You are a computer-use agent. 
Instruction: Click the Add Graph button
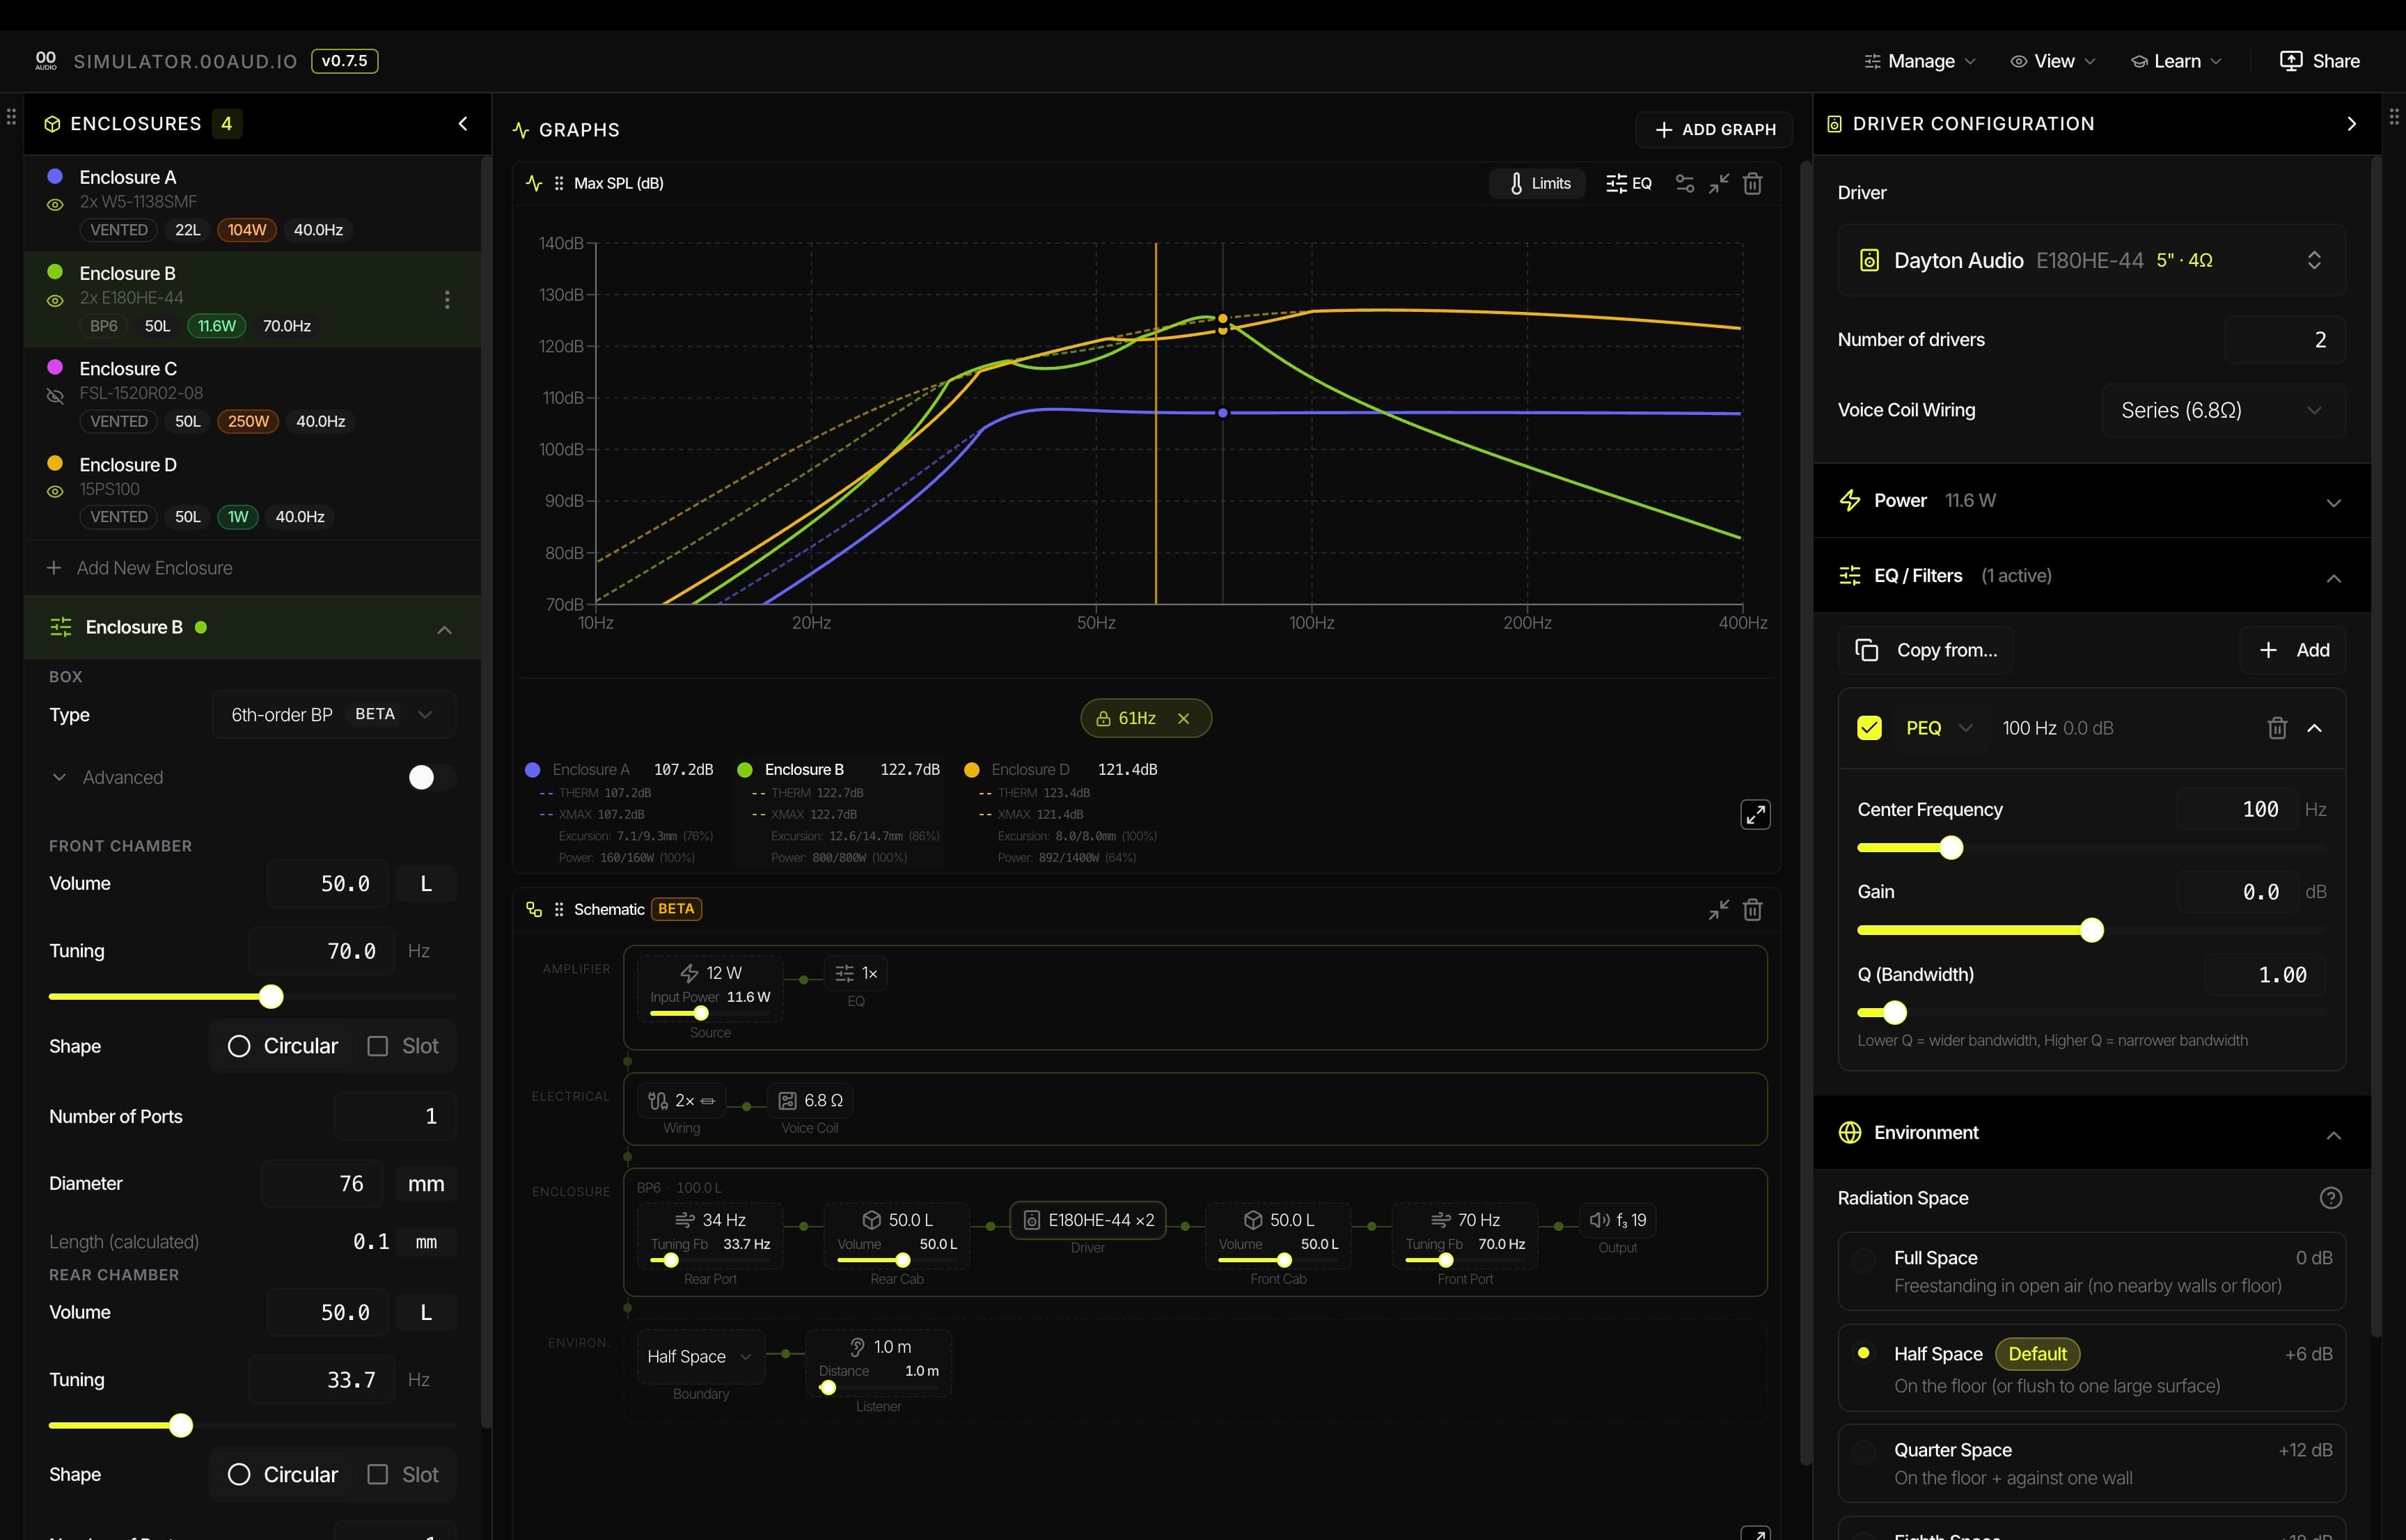coord(1713,129)
